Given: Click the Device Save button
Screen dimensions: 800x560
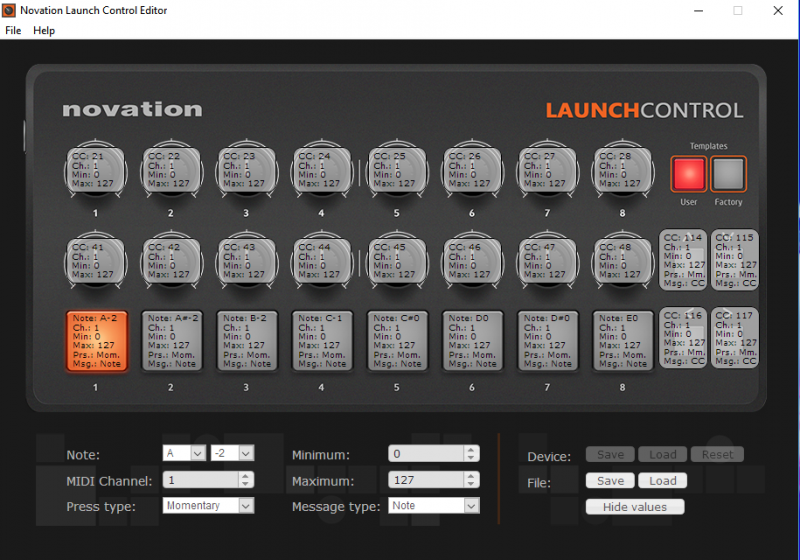Looking at the screenshot, I should [610, 454].
